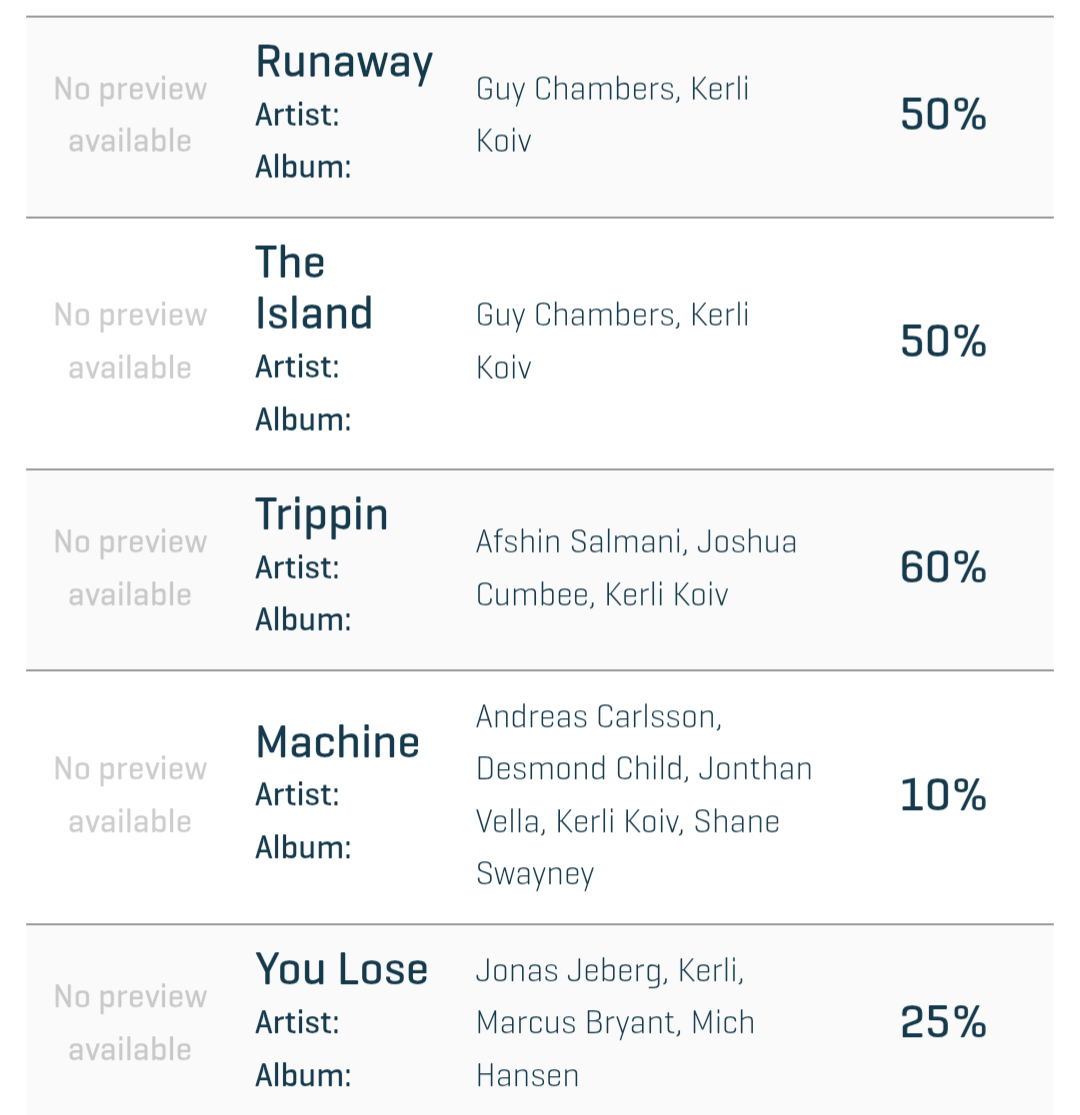Click the 50% share for Runaway
Viewport: 1080px width, 1115px height.
coord(943,115)
